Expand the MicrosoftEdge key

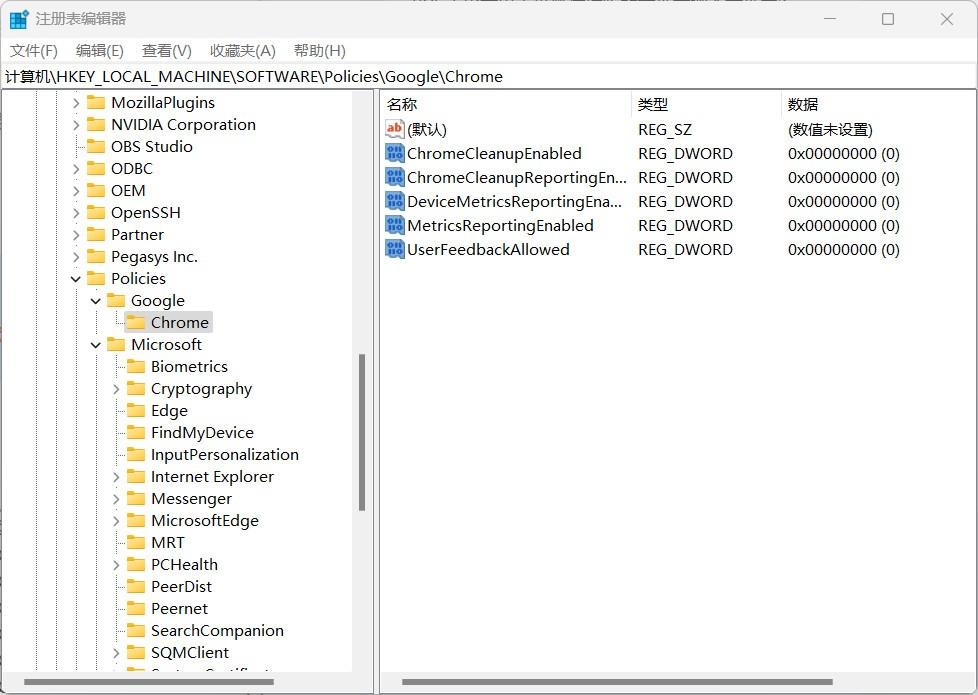[x=116, y=520]
